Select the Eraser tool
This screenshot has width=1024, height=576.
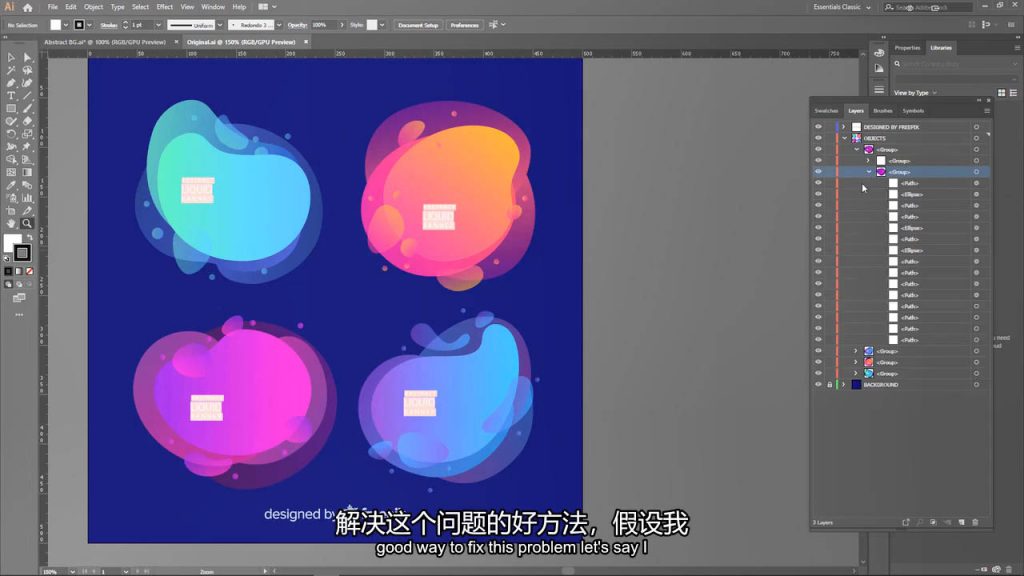tap(27, 121)
